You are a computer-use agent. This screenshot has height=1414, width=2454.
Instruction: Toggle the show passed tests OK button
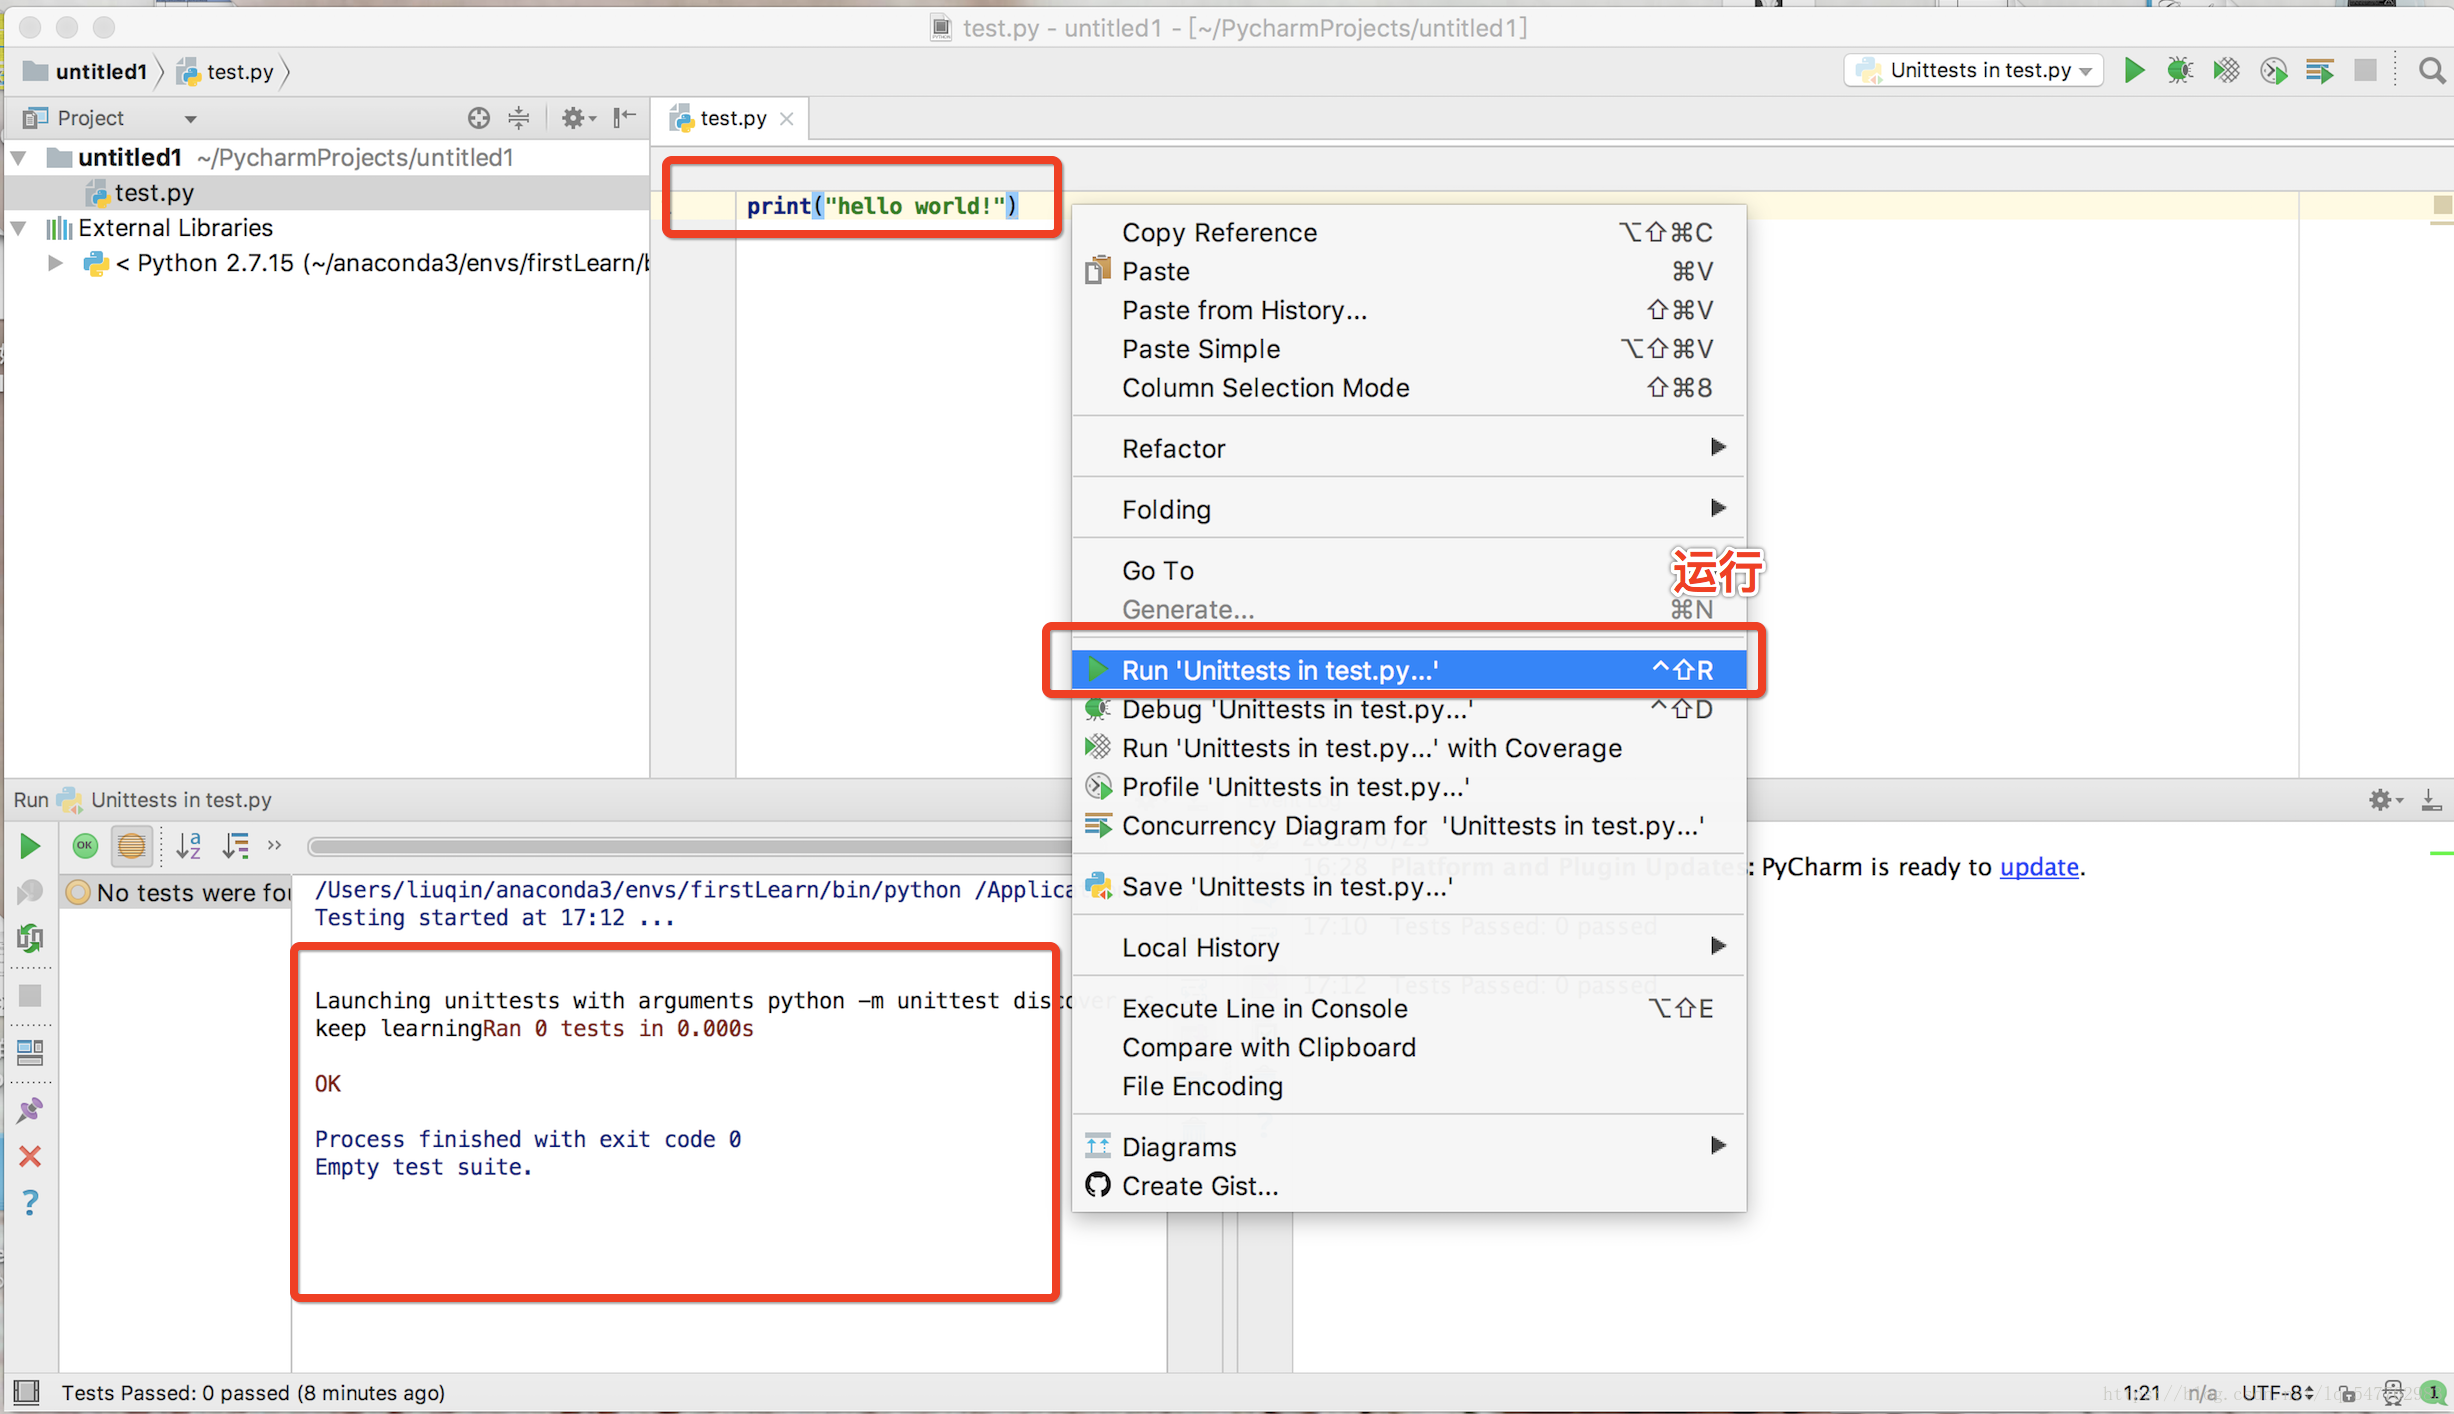coord(85,846)
